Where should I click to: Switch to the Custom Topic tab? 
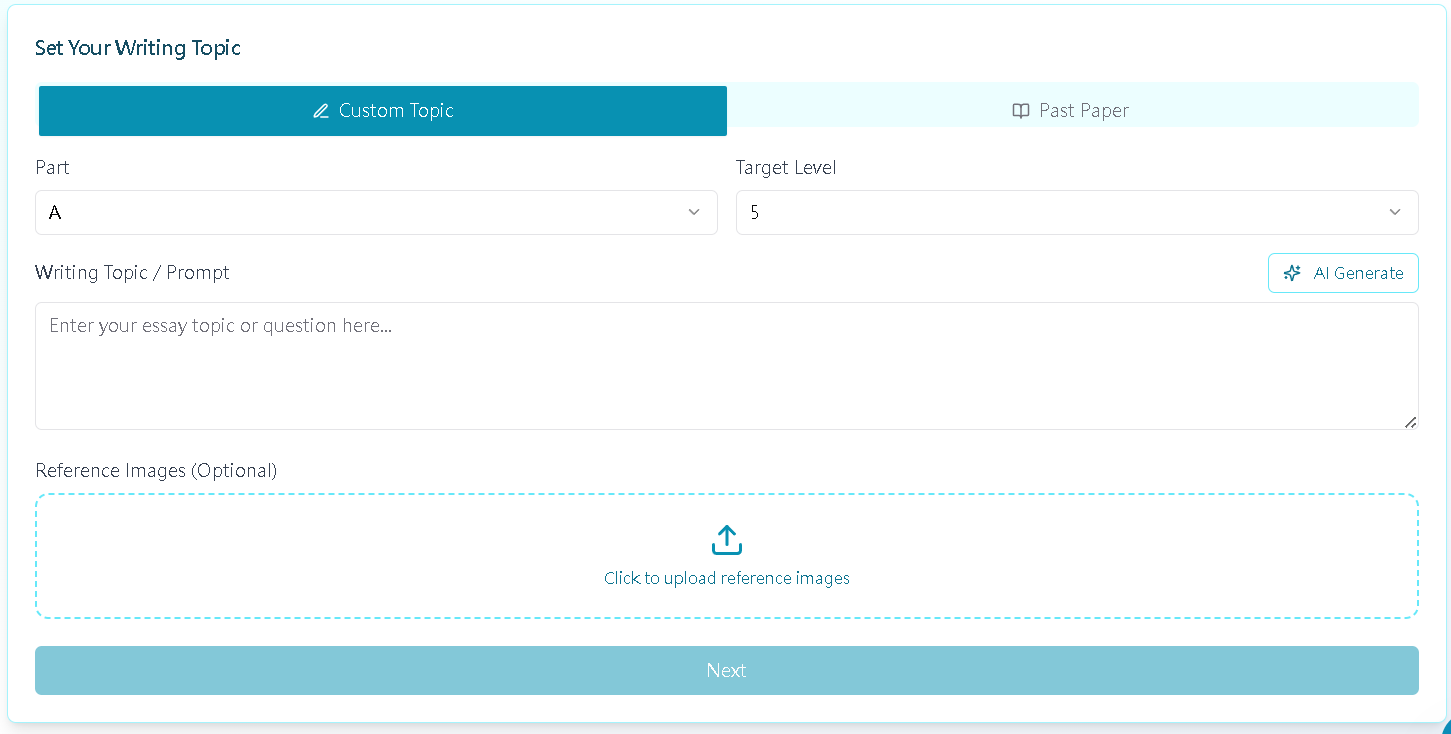click(383, 111)
